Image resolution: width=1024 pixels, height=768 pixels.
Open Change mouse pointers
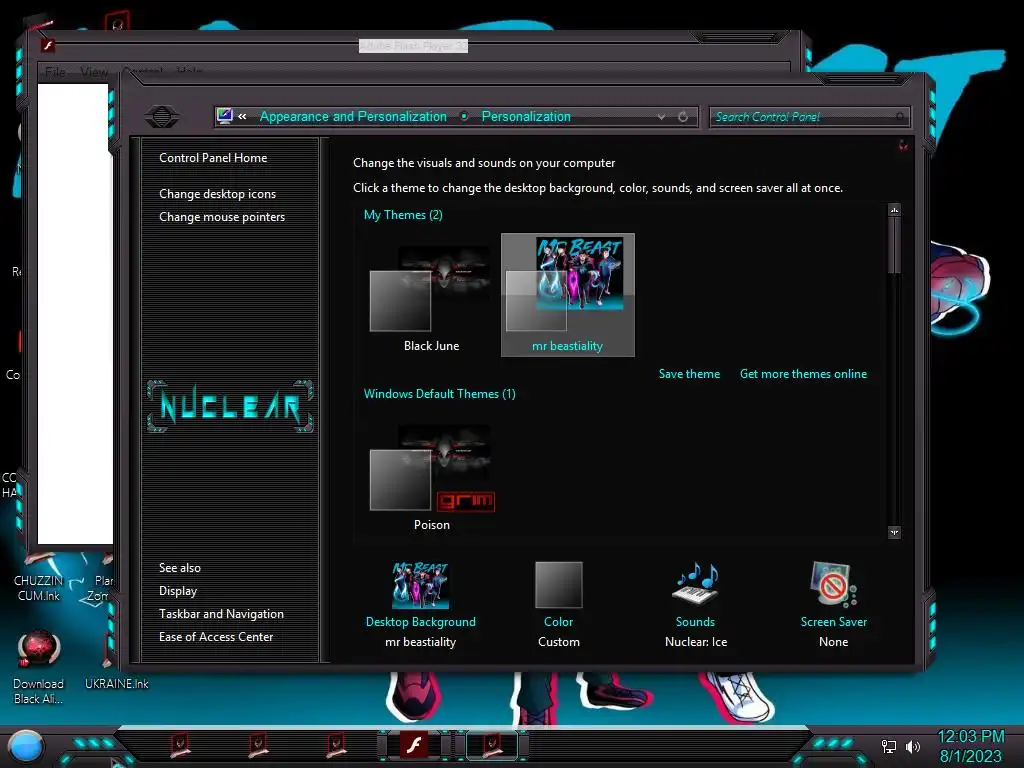(x=222, y=217)
